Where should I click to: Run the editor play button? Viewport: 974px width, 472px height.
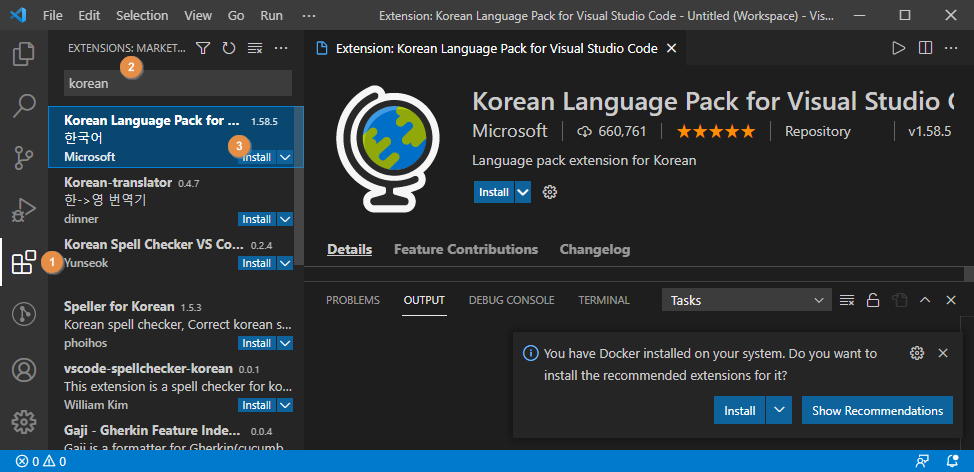tap(898, 48)
